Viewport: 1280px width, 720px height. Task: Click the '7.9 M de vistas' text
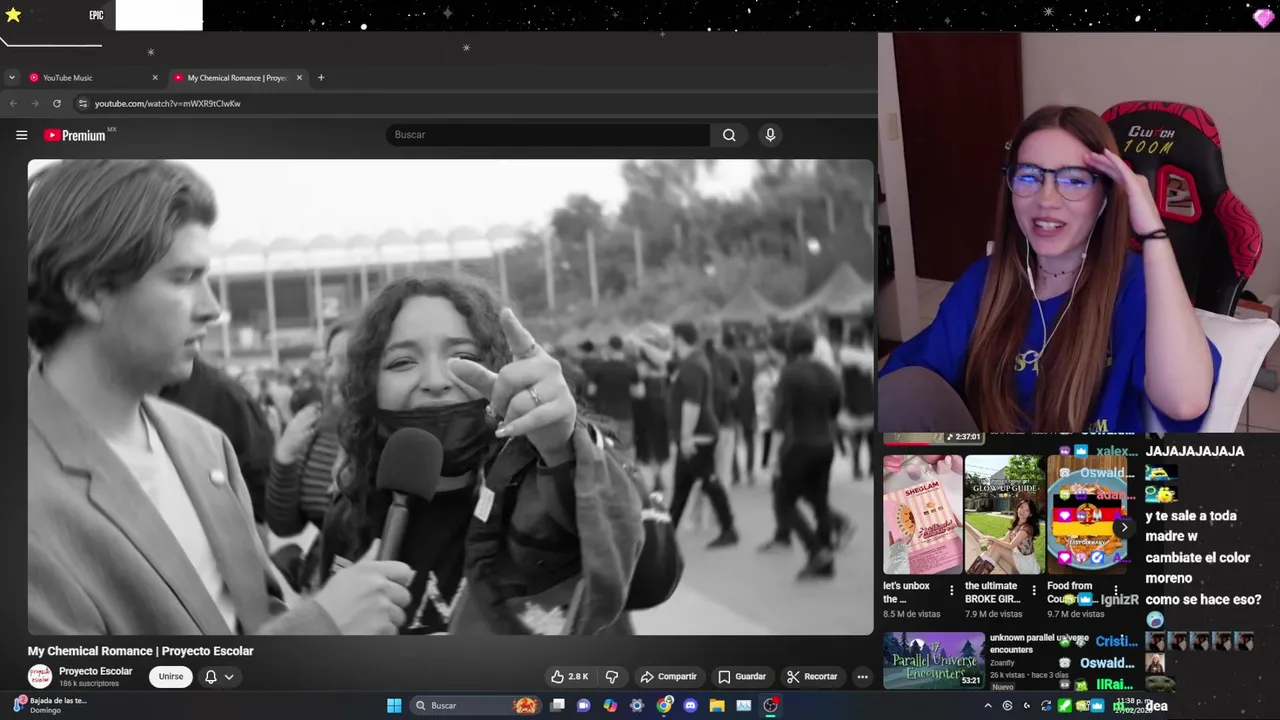(x=994, y=615)
